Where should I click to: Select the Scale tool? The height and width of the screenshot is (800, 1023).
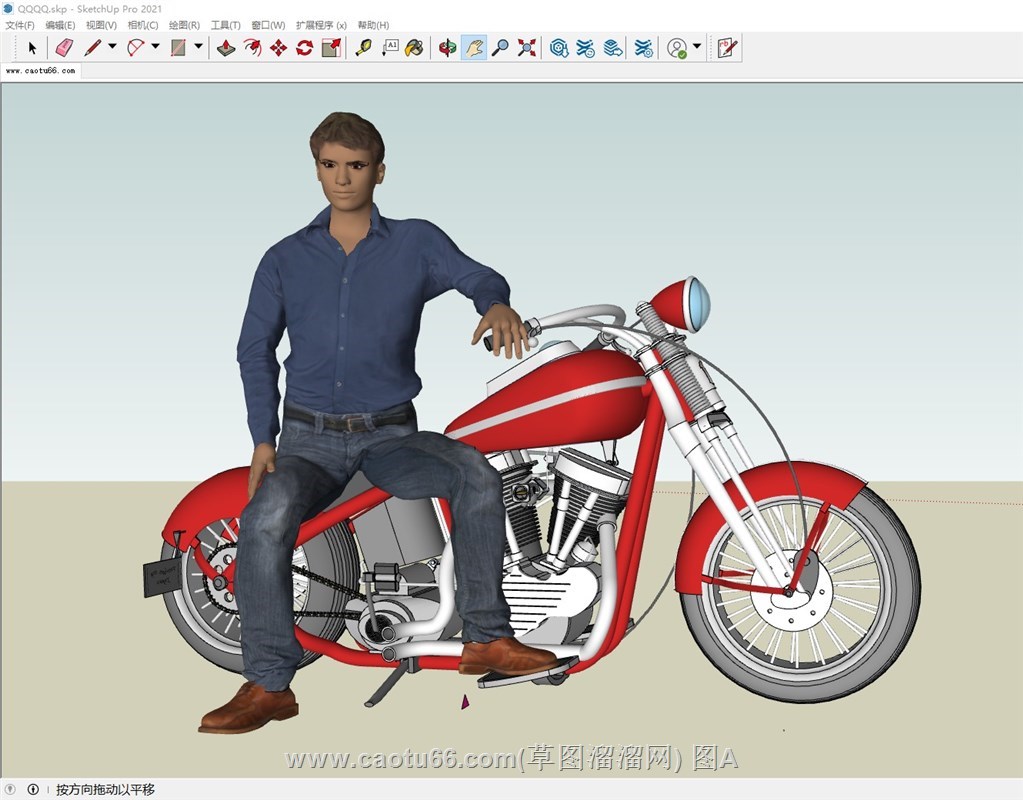point(331,48)
